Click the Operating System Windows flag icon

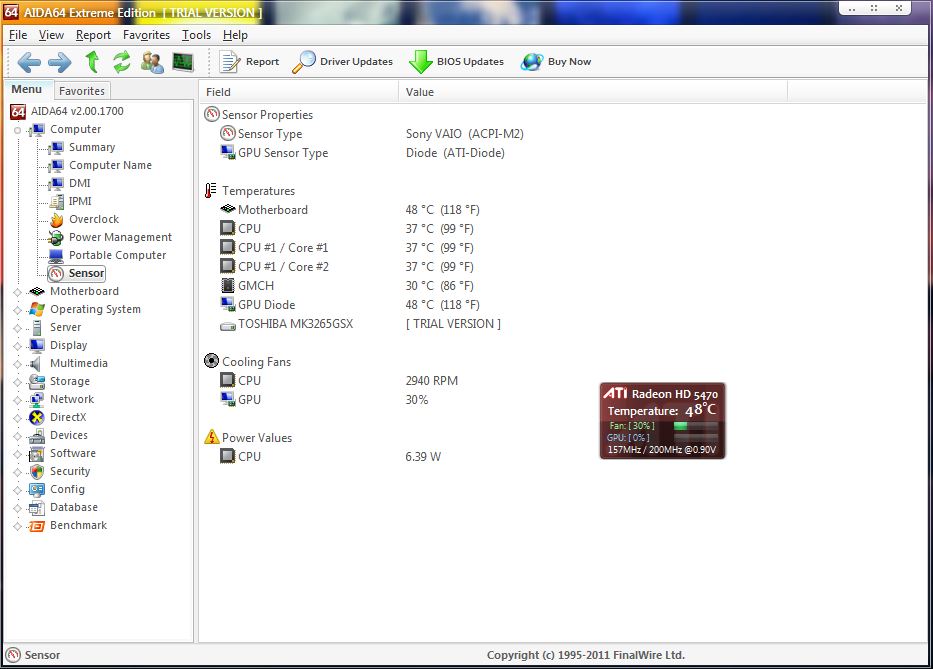tap(37, 310)
